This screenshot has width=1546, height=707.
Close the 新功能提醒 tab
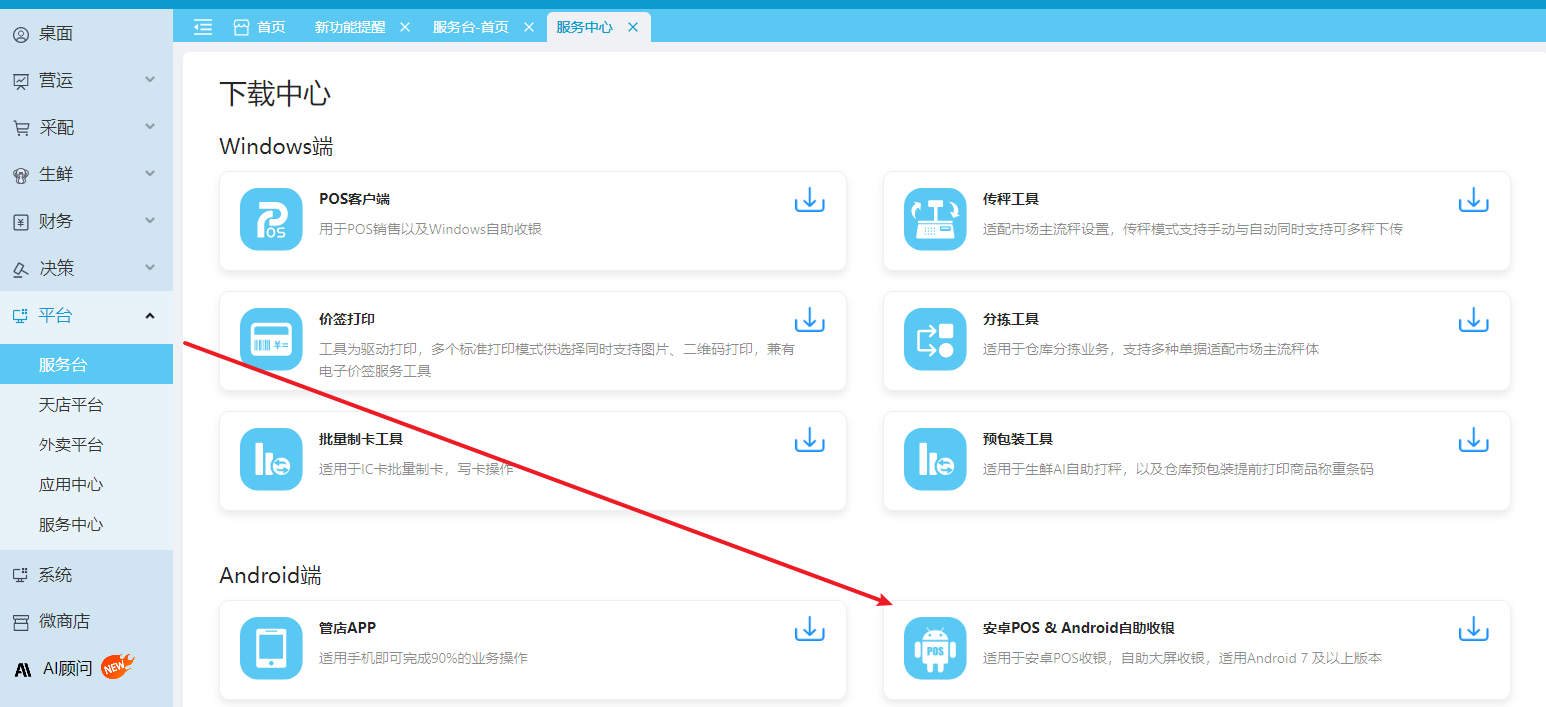pos(405,27)
